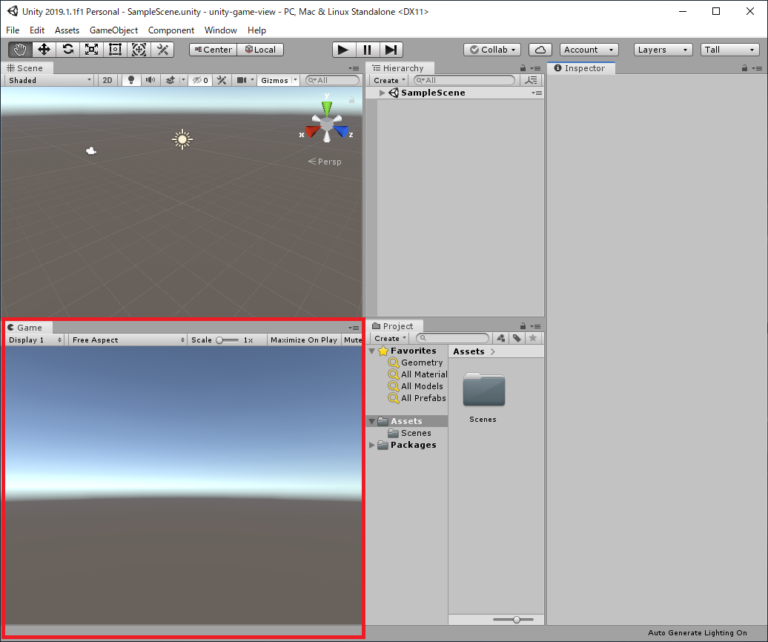This screenshot has height=642, width=768.
Task: Select the Scale tool
Action: [x=91, y=49]
